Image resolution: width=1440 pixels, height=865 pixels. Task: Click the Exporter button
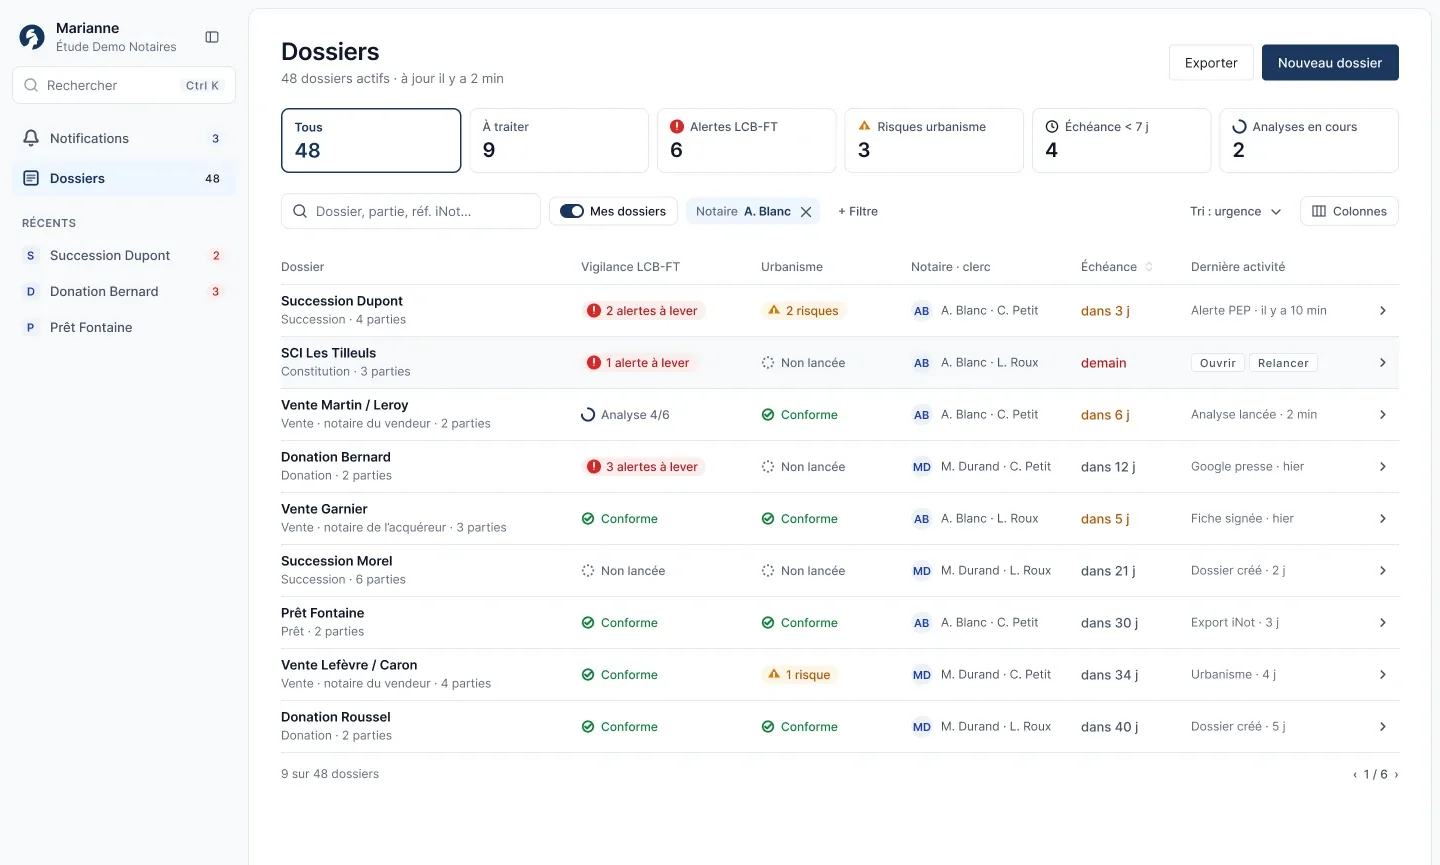[x=1211, y=63]
